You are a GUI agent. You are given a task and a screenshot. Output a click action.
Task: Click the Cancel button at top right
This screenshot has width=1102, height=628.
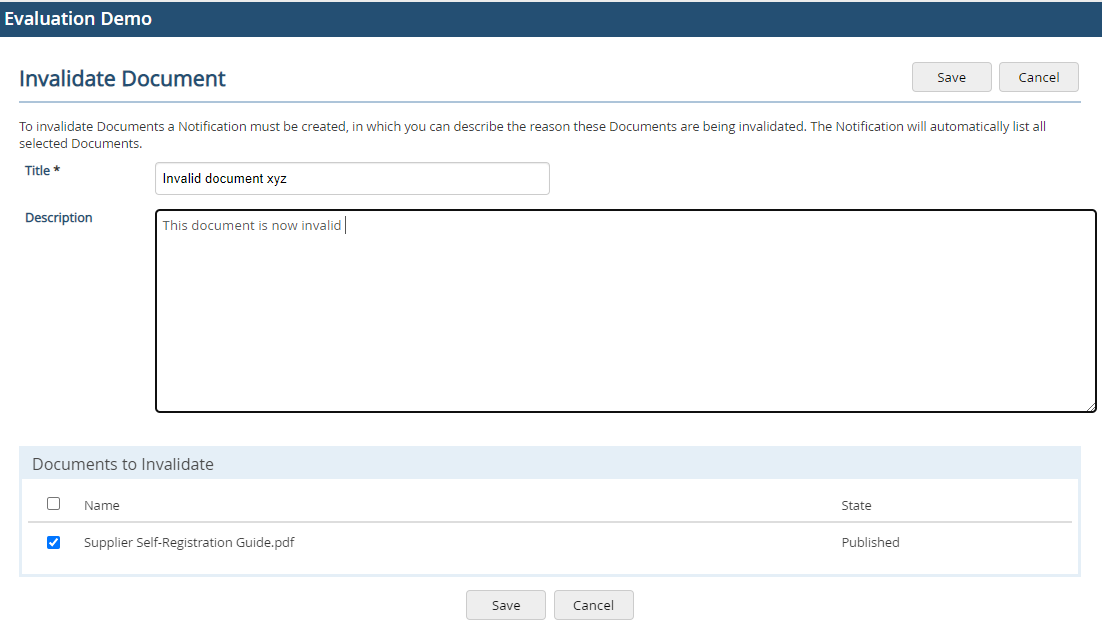(1038, 77)
